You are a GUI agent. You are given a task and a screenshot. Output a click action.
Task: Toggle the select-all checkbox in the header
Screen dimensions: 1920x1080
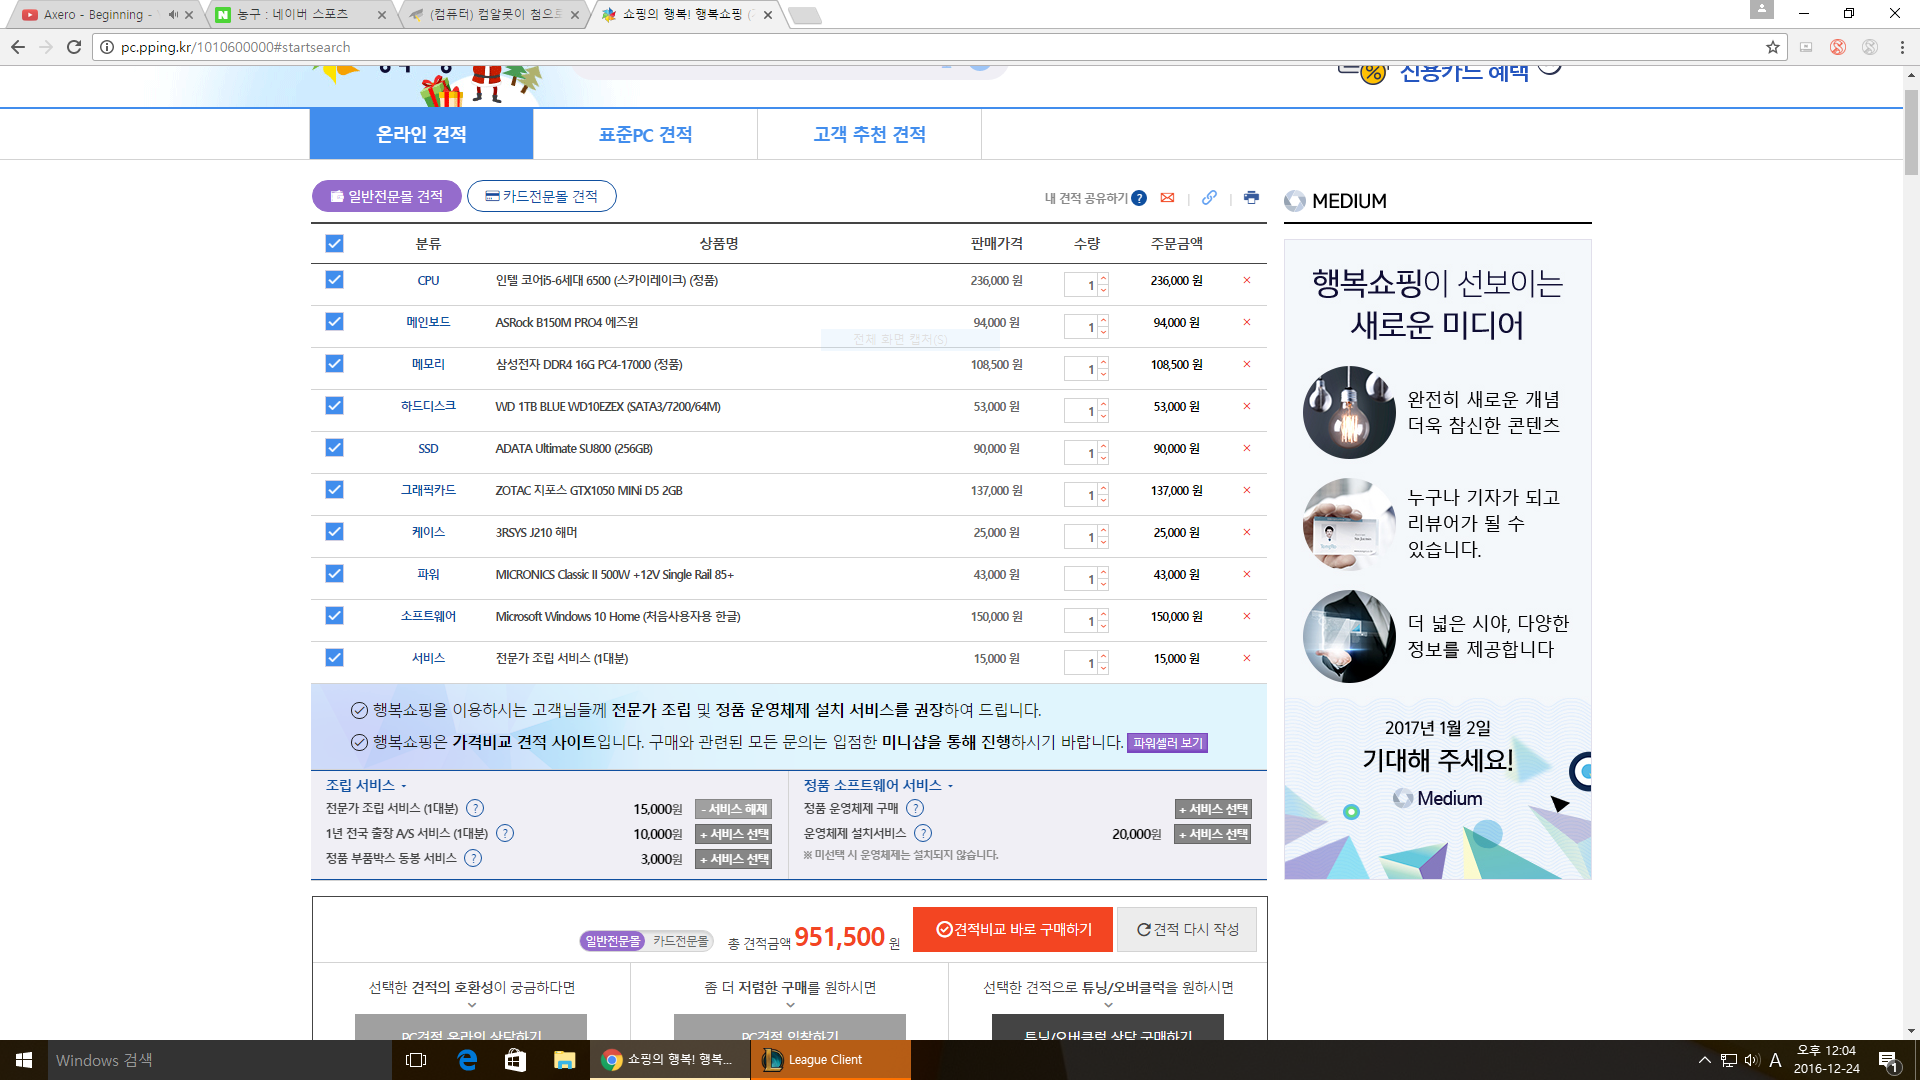point(334,244)
